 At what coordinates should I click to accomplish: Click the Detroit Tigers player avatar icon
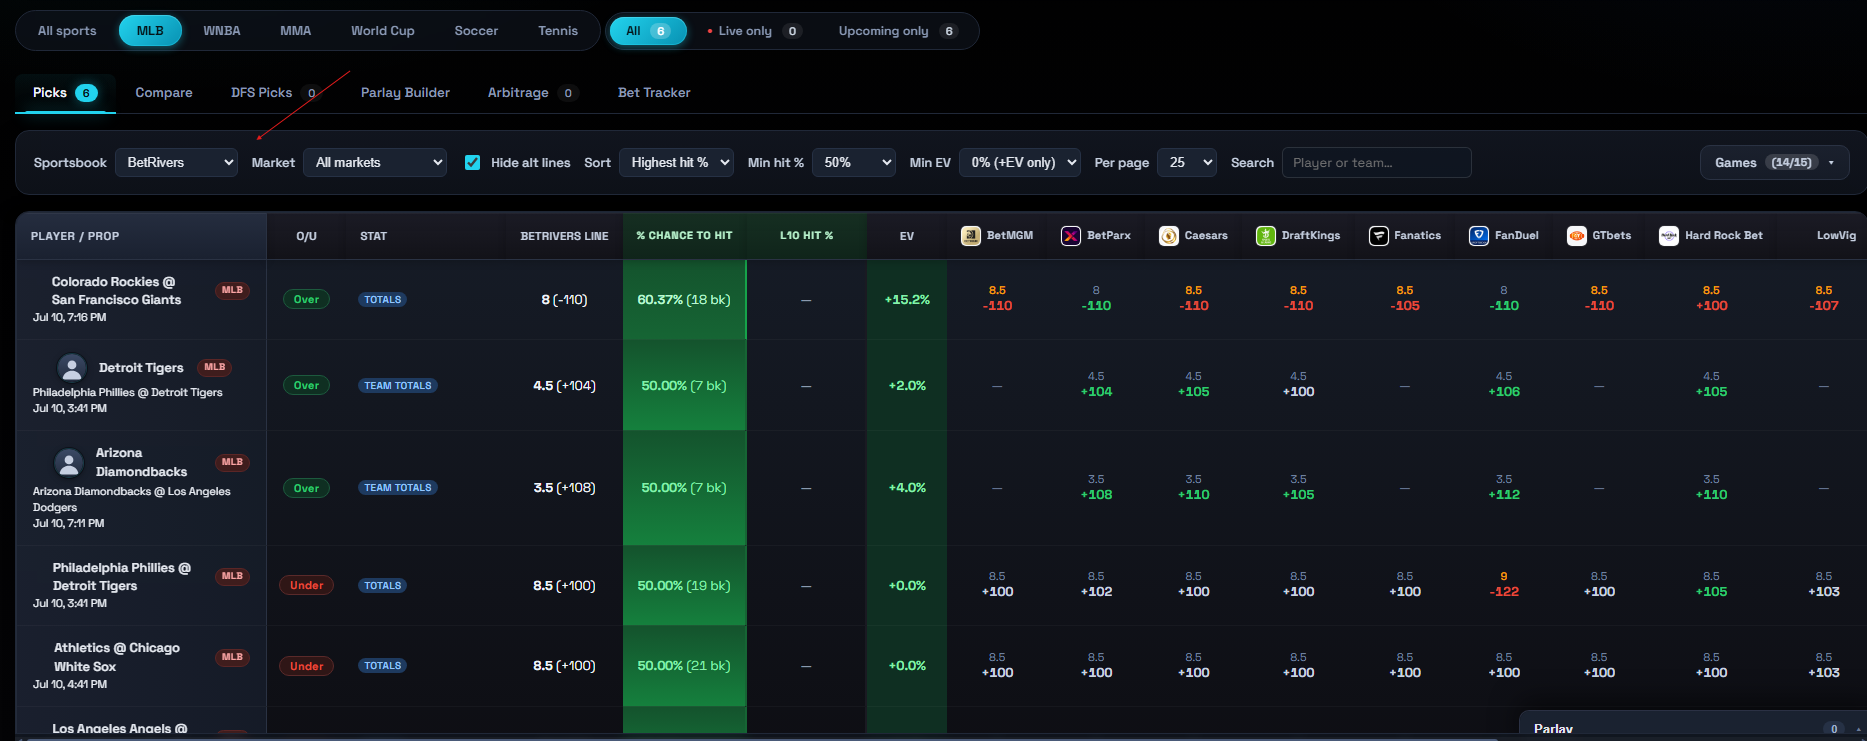click(72, 368)
